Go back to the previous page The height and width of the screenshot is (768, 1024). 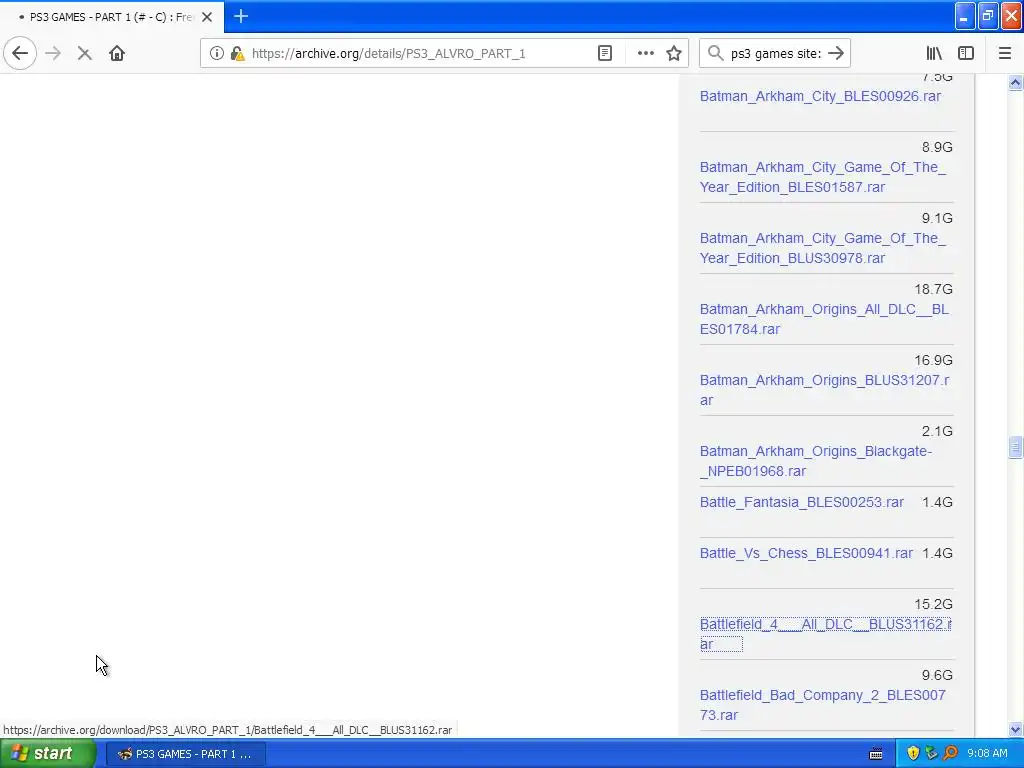pyautogui.click(x=20, y=54)
